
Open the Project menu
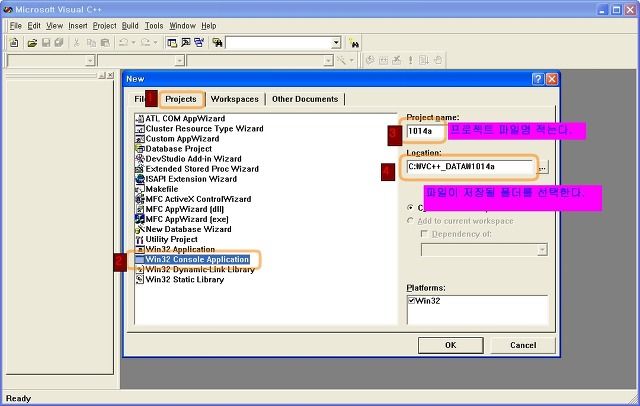104,26
